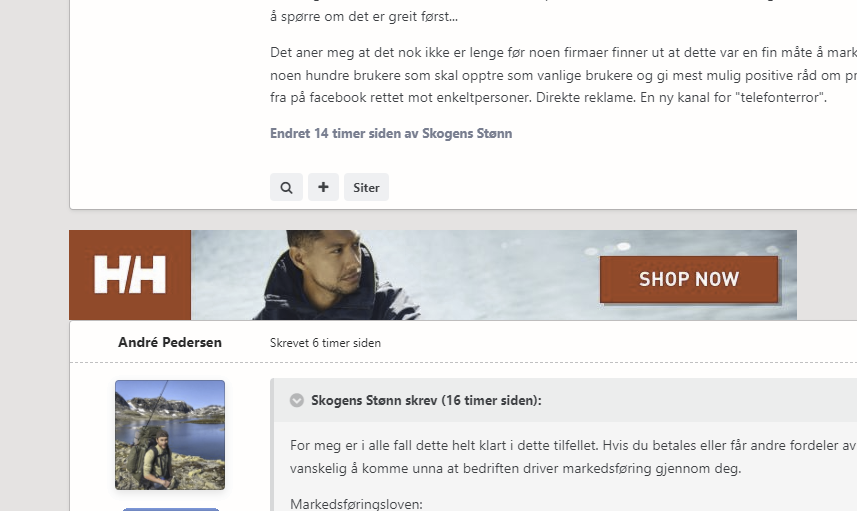Screen dimensions: 857x511
Task: Click the magnifying glass icon below the post
Action: point(286,187)
